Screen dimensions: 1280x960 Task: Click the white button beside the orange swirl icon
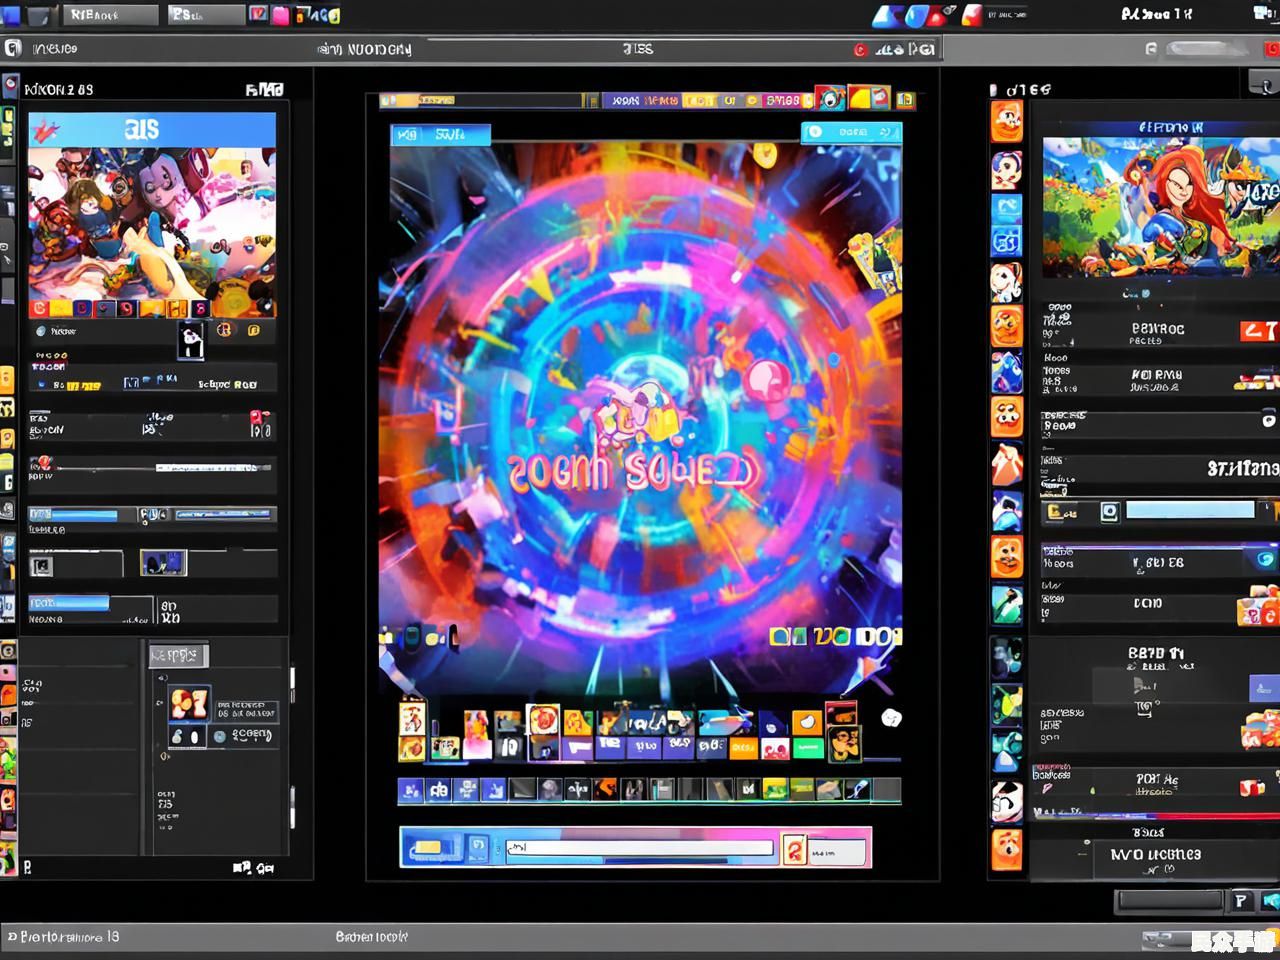(x=837, y=852)
